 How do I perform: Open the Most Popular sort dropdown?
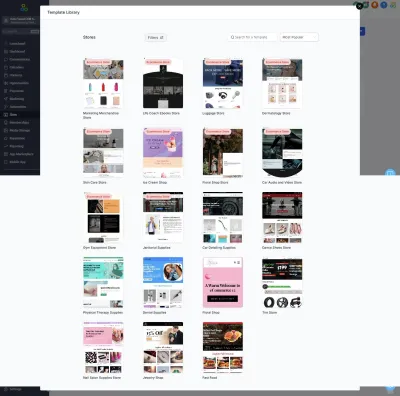[x=299, y=37]
